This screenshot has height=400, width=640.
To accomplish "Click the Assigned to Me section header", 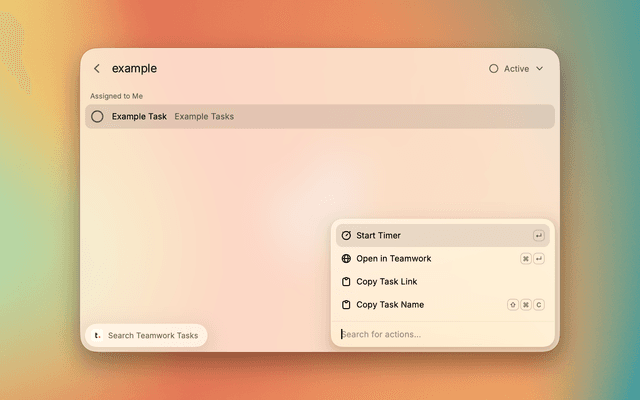I will [x=116, y=96].
